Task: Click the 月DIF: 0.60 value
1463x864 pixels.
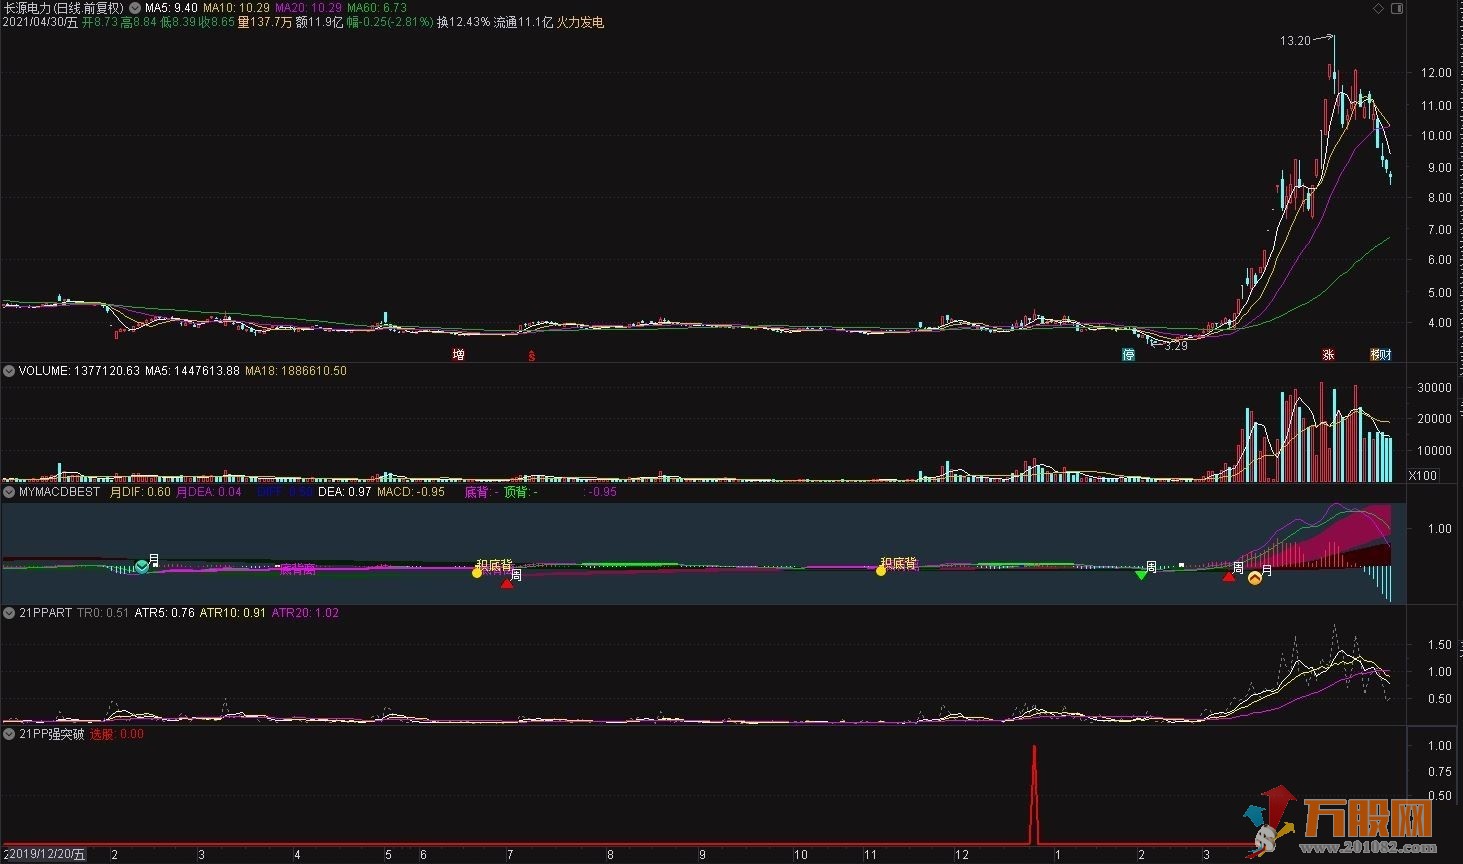Action: tap(139, 492)
